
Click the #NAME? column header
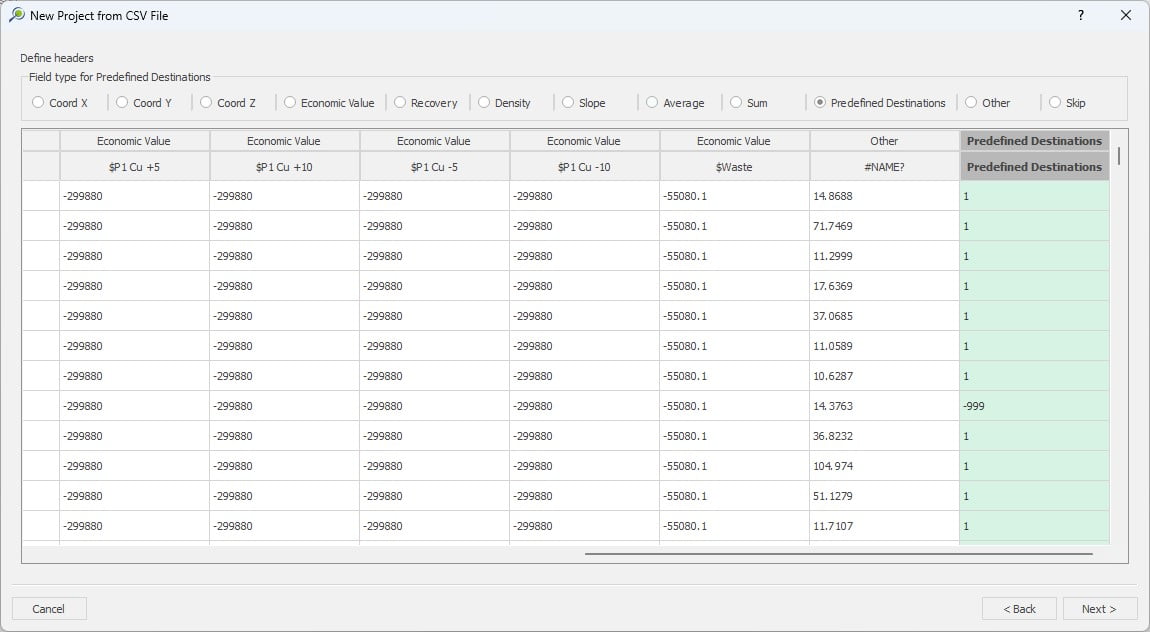click(884, 167)
